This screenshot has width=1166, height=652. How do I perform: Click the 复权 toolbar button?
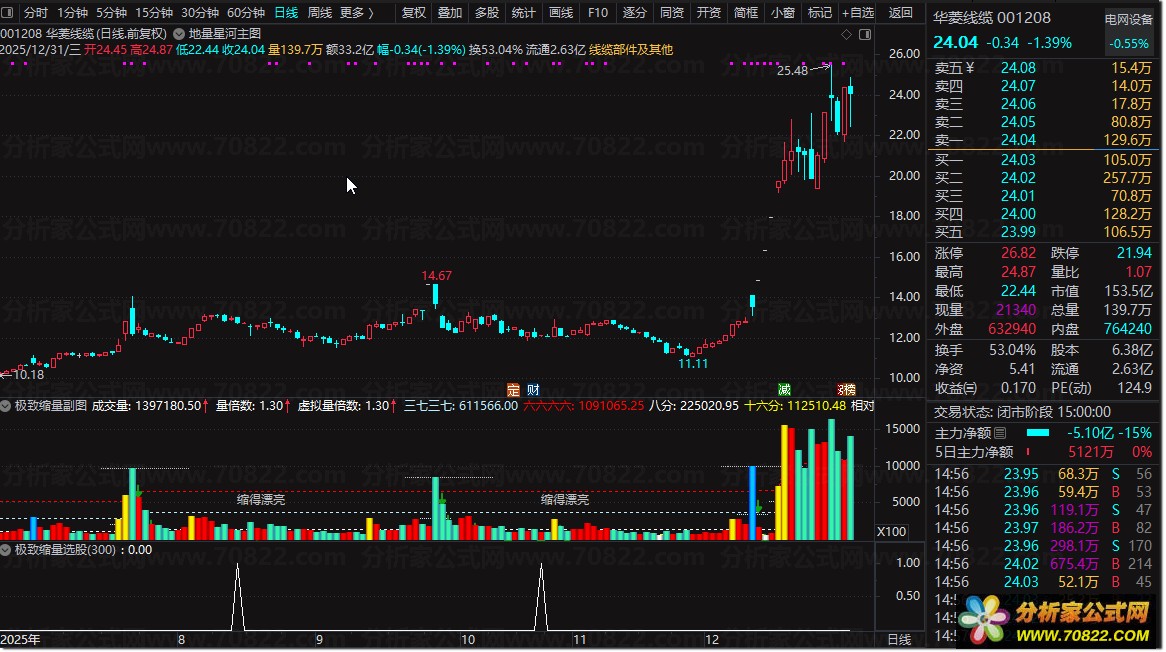tap(413, 13)
